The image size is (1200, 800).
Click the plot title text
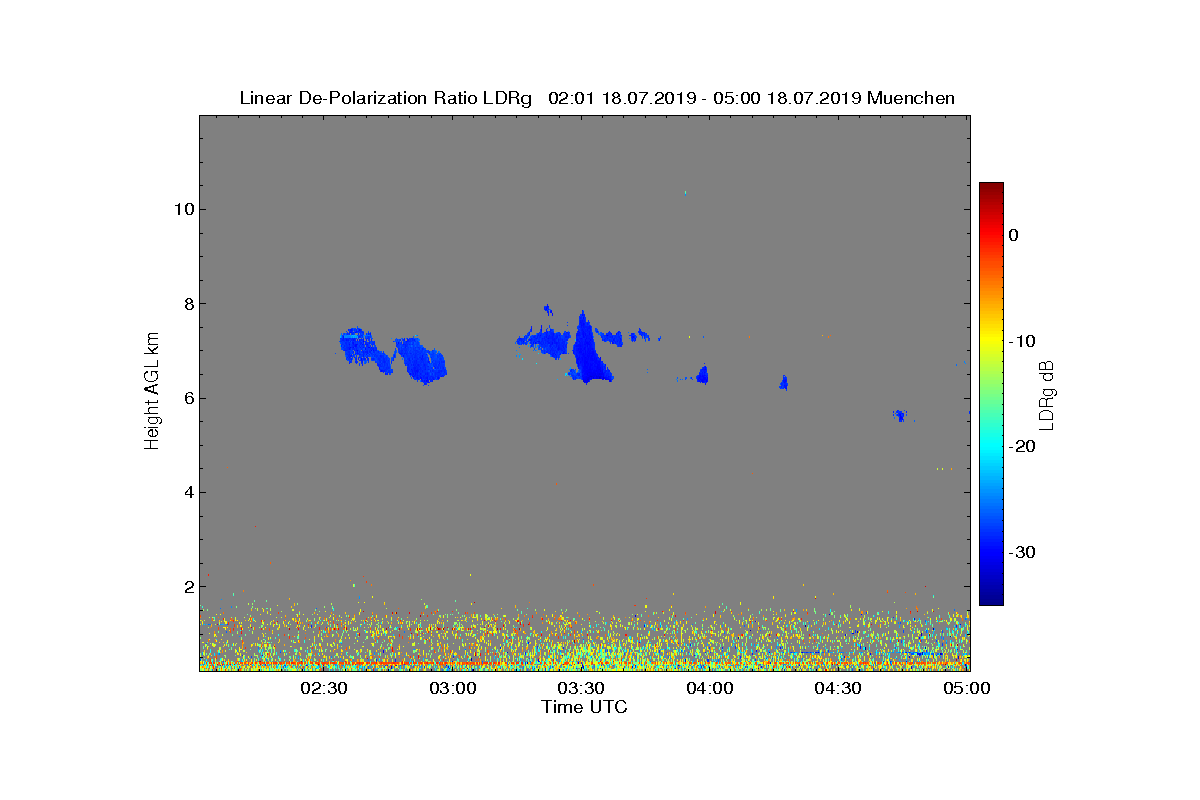coord(597,98)
